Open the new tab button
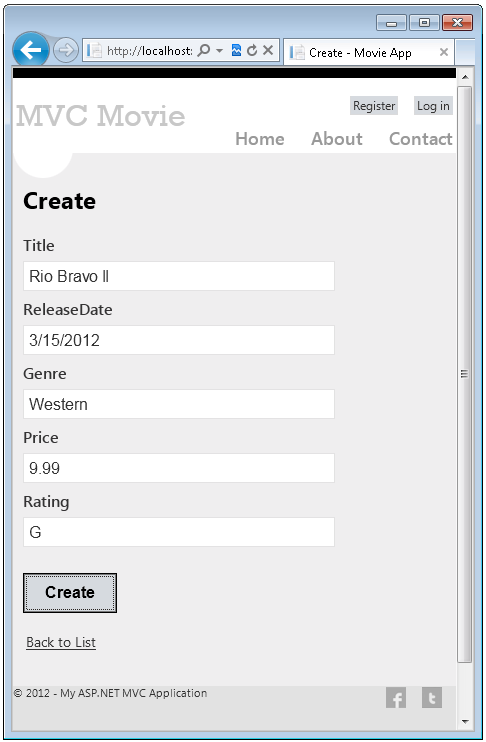 coord(465,52)
